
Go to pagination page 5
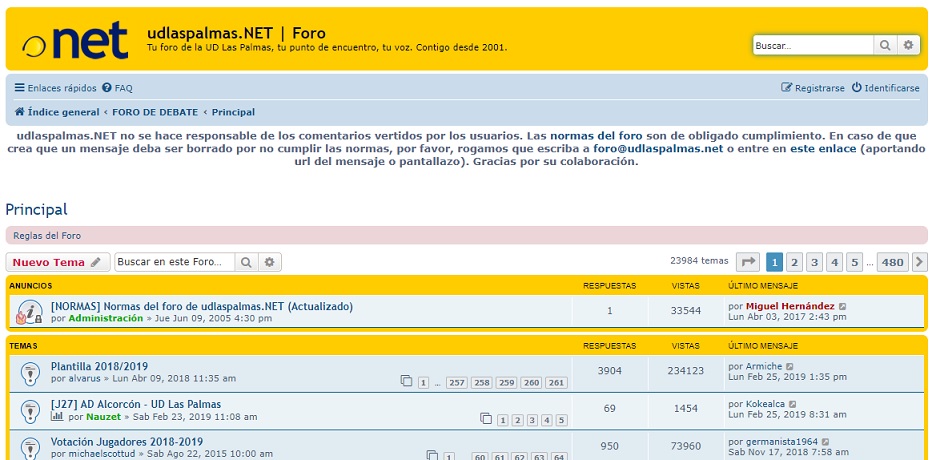(854, 262)
